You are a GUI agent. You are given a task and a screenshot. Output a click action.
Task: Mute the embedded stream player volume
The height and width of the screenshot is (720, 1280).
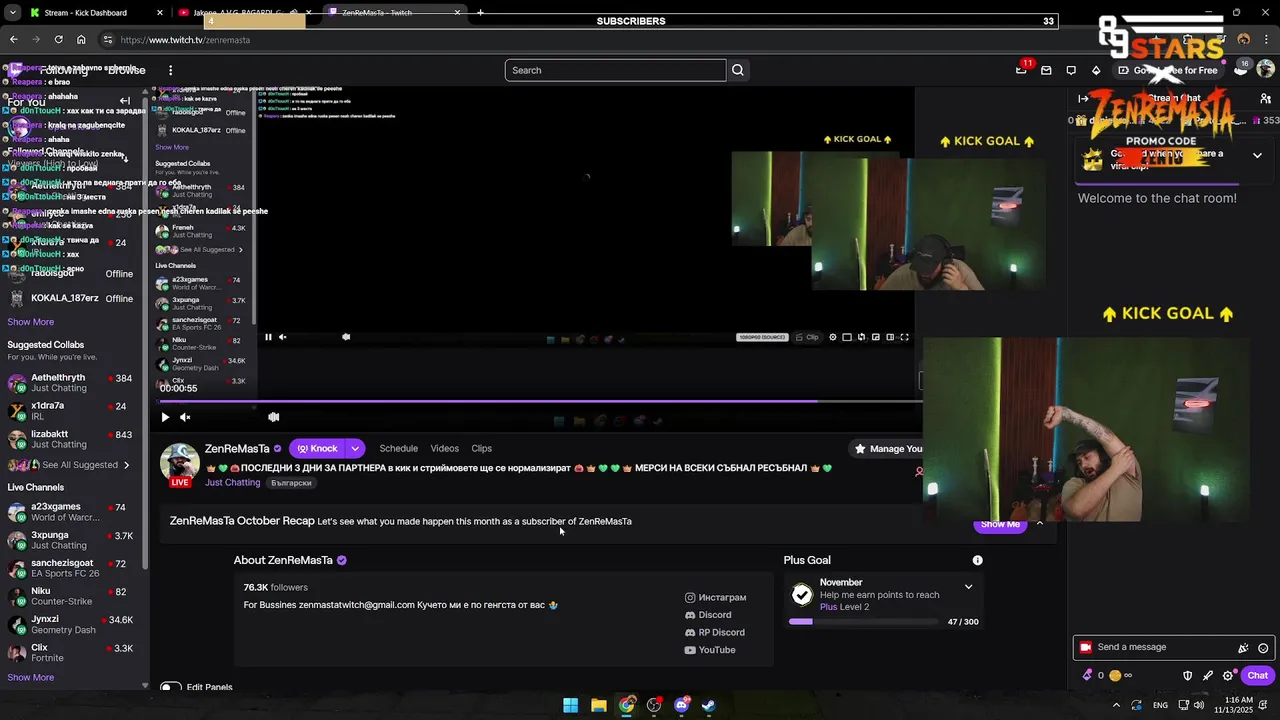tap(282, 337)
